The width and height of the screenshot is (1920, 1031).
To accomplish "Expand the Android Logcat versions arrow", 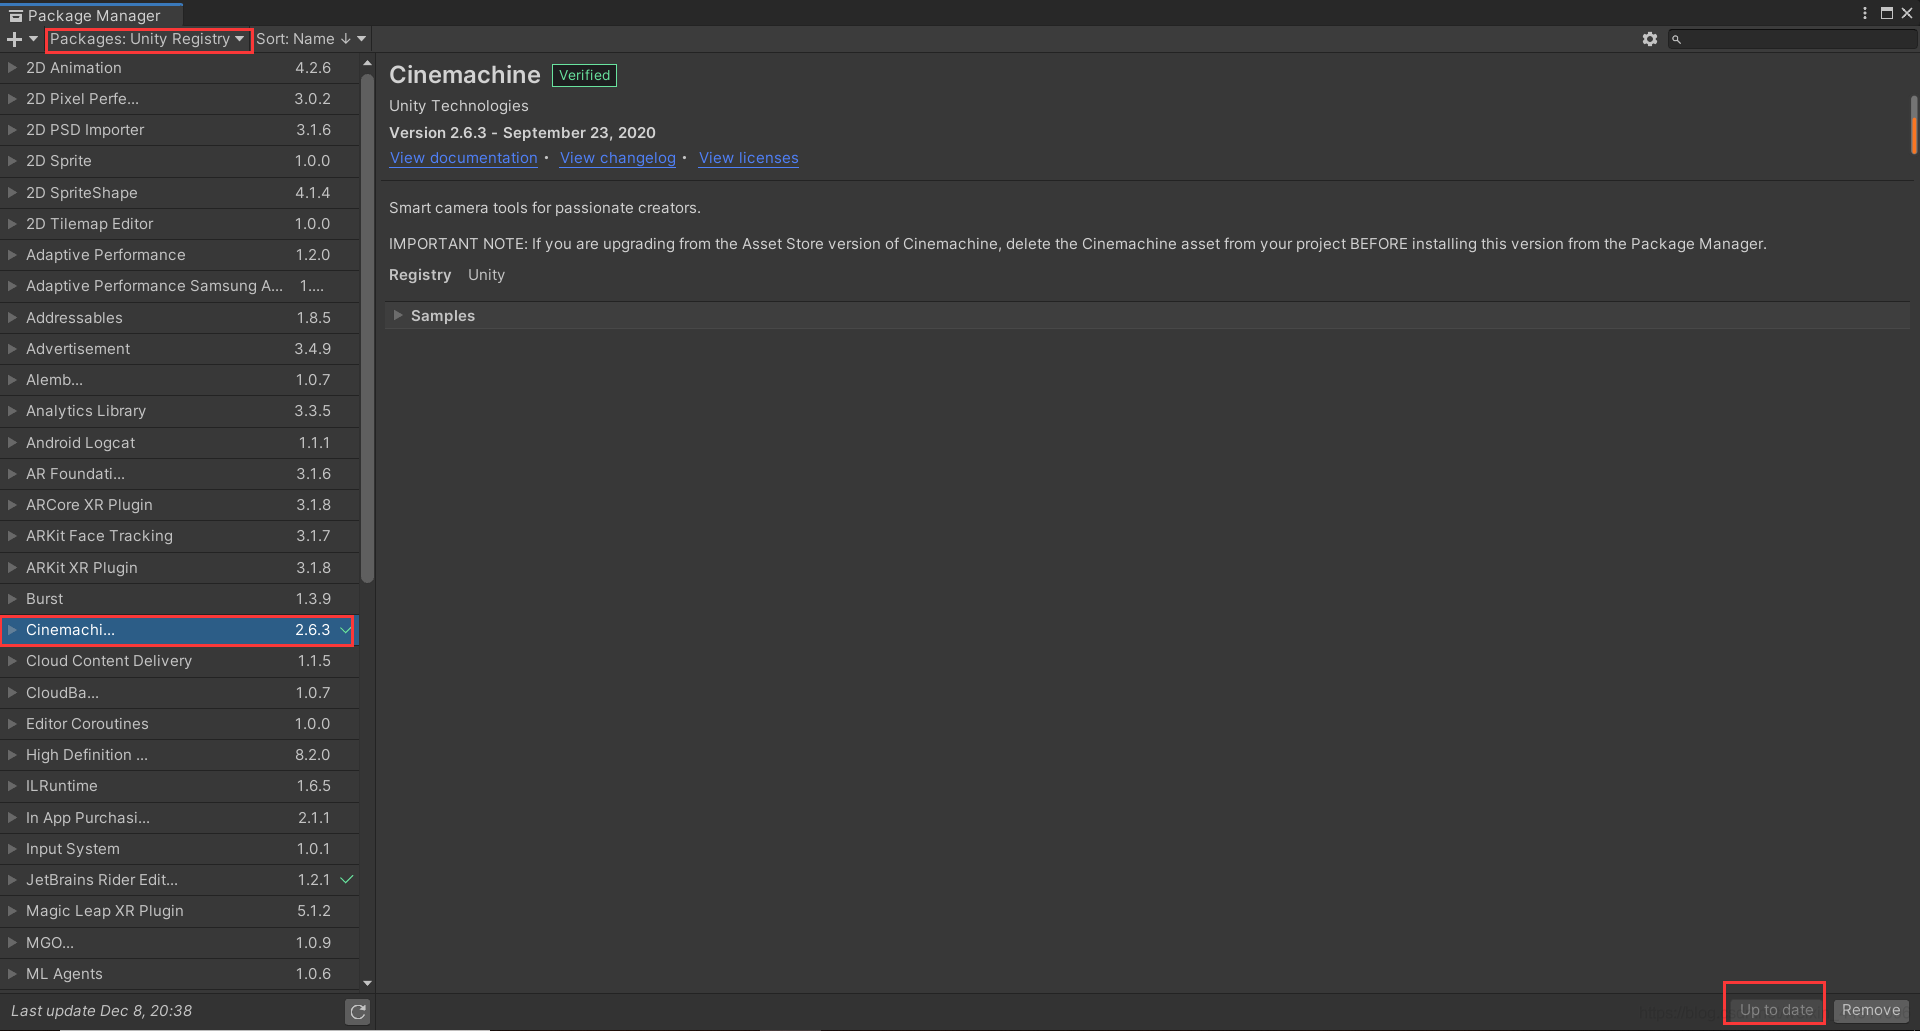I will pos(12,443).
